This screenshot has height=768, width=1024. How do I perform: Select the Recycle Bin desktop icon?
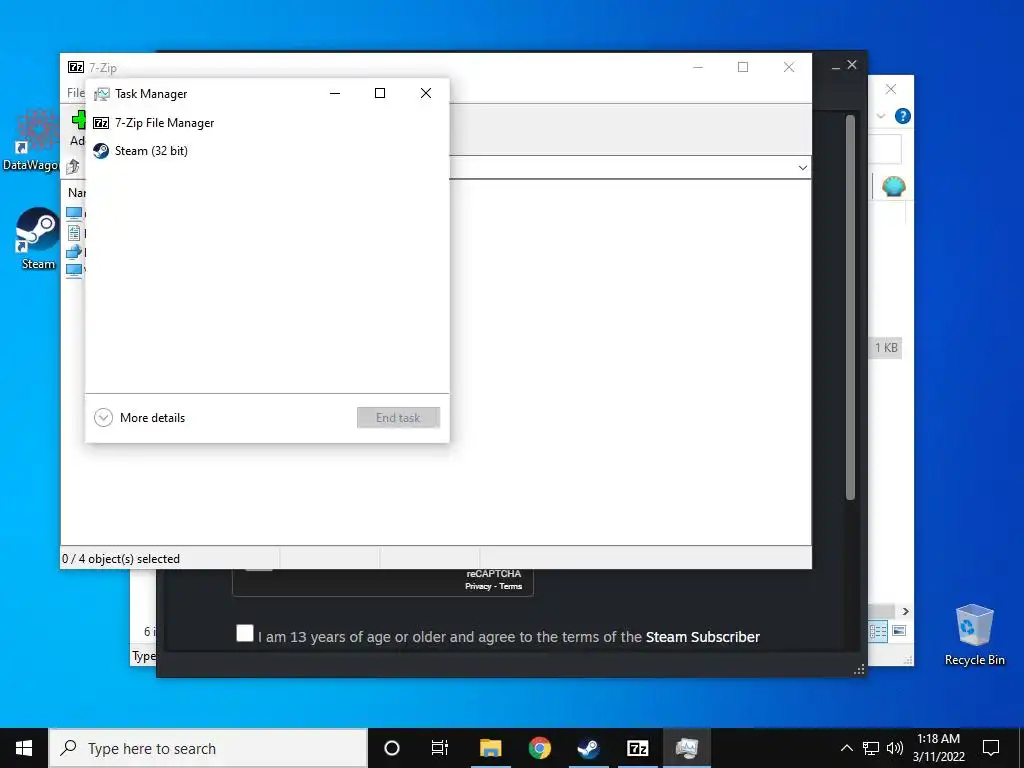[974, 635]
